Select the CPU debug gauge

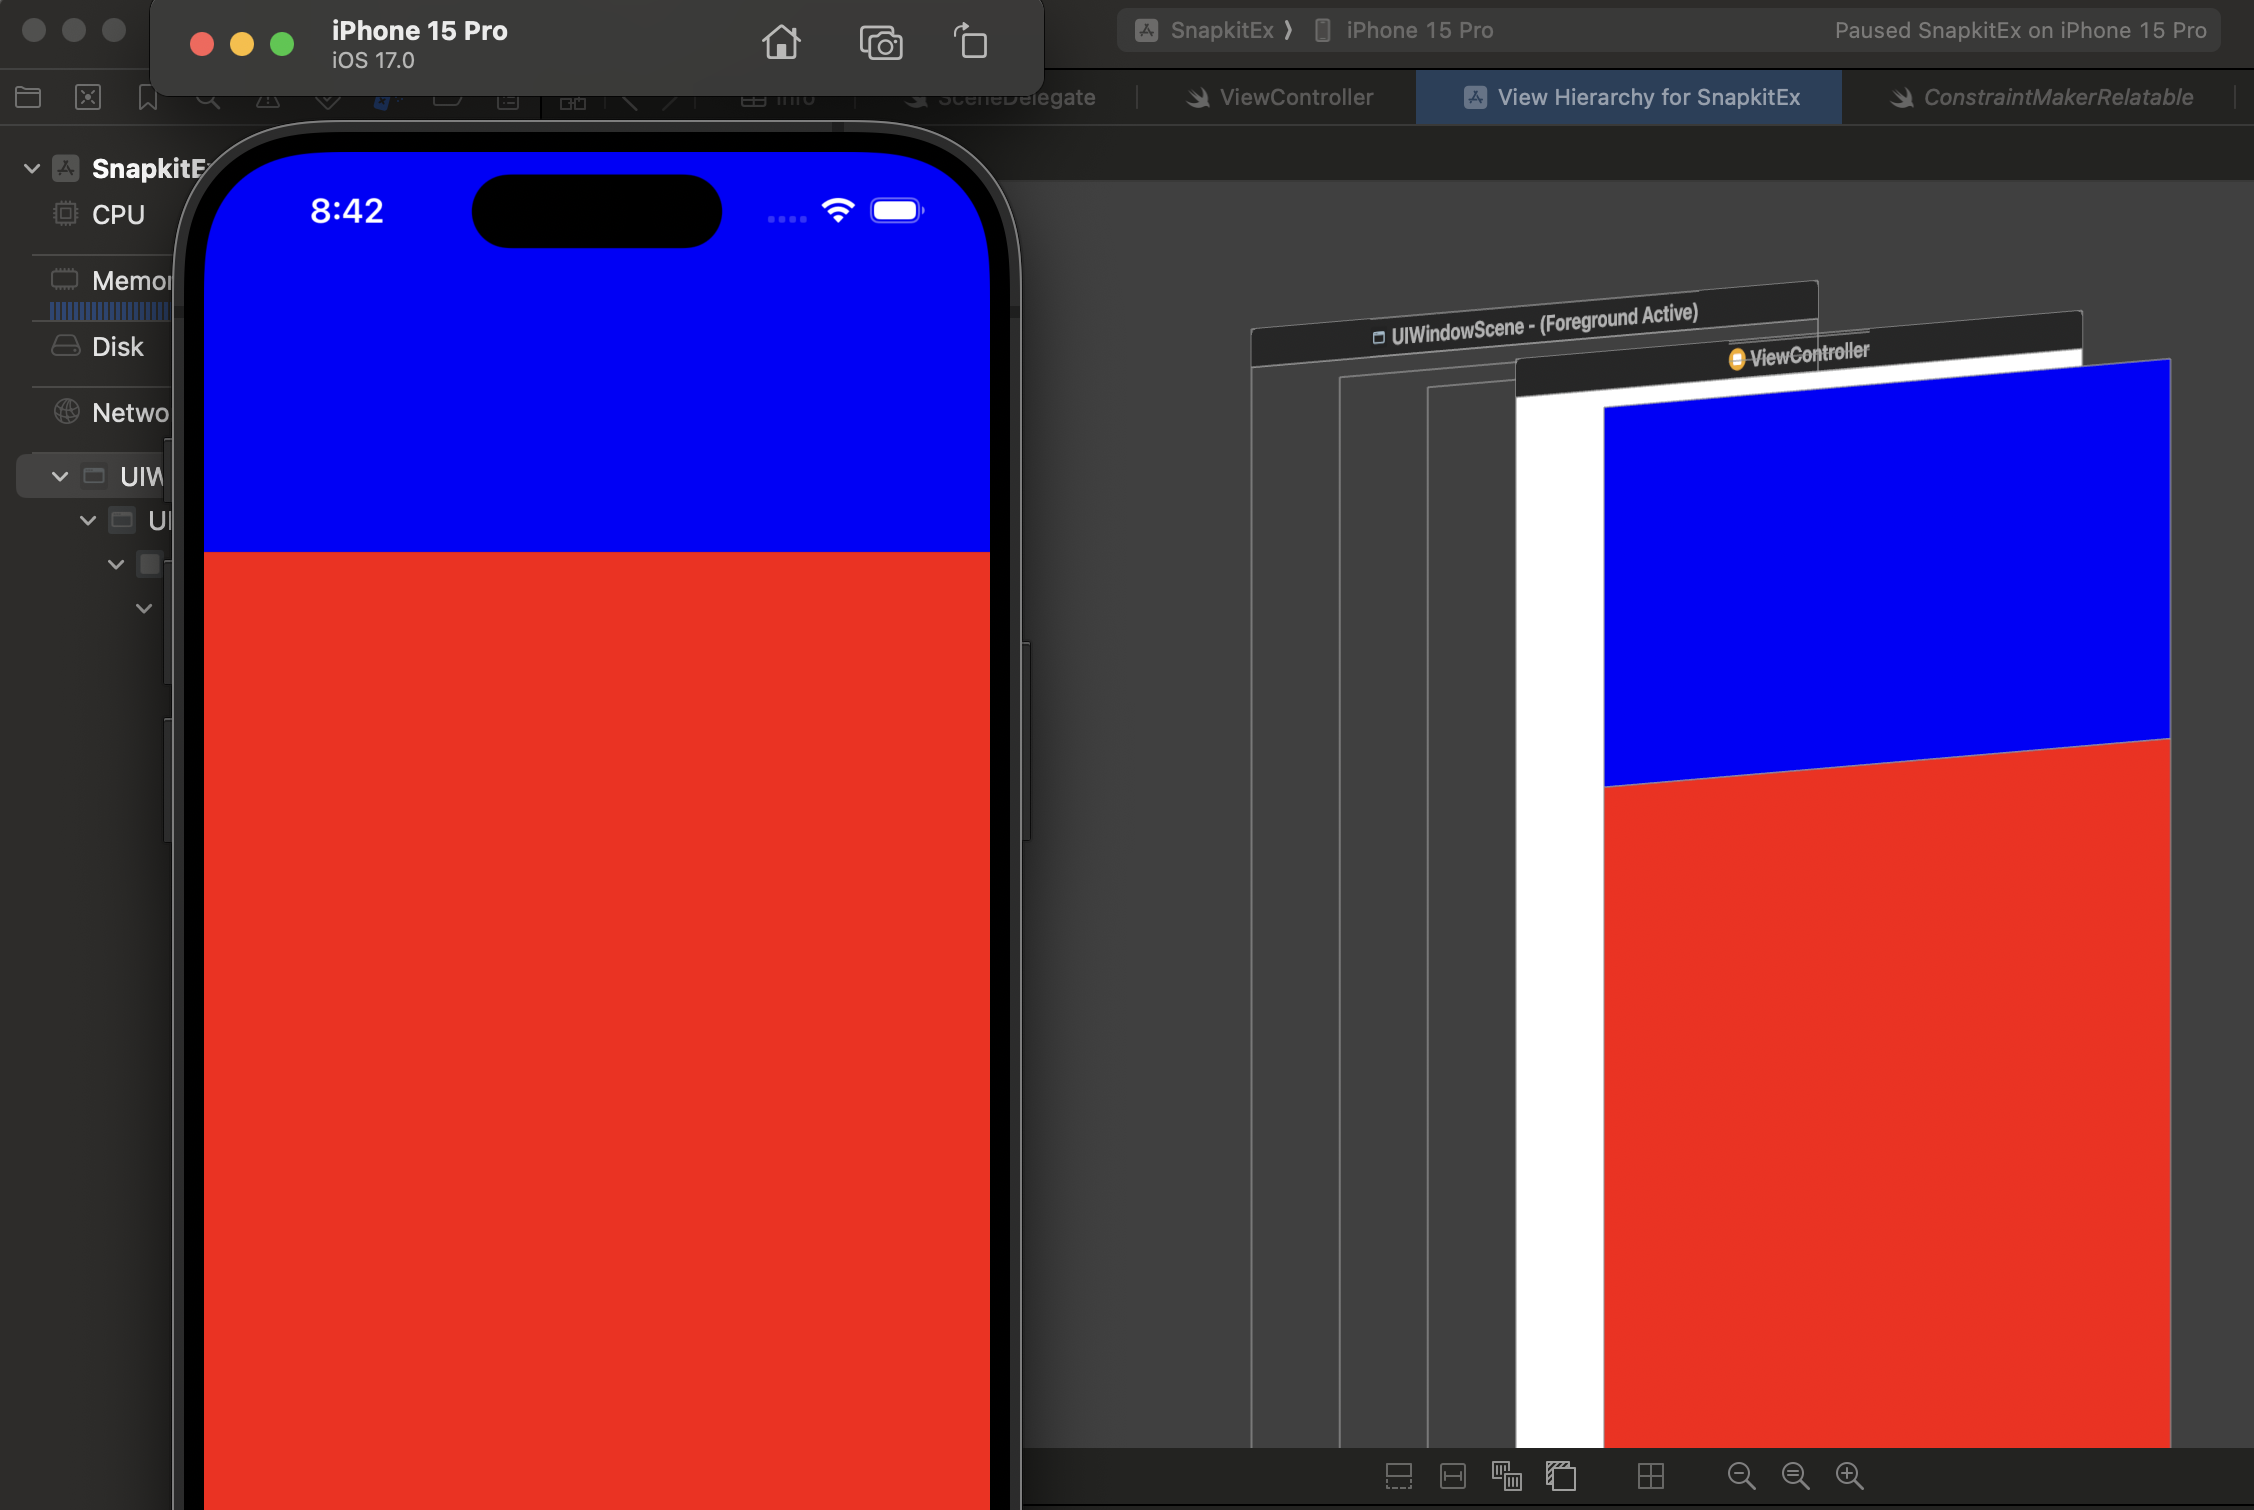118,215
